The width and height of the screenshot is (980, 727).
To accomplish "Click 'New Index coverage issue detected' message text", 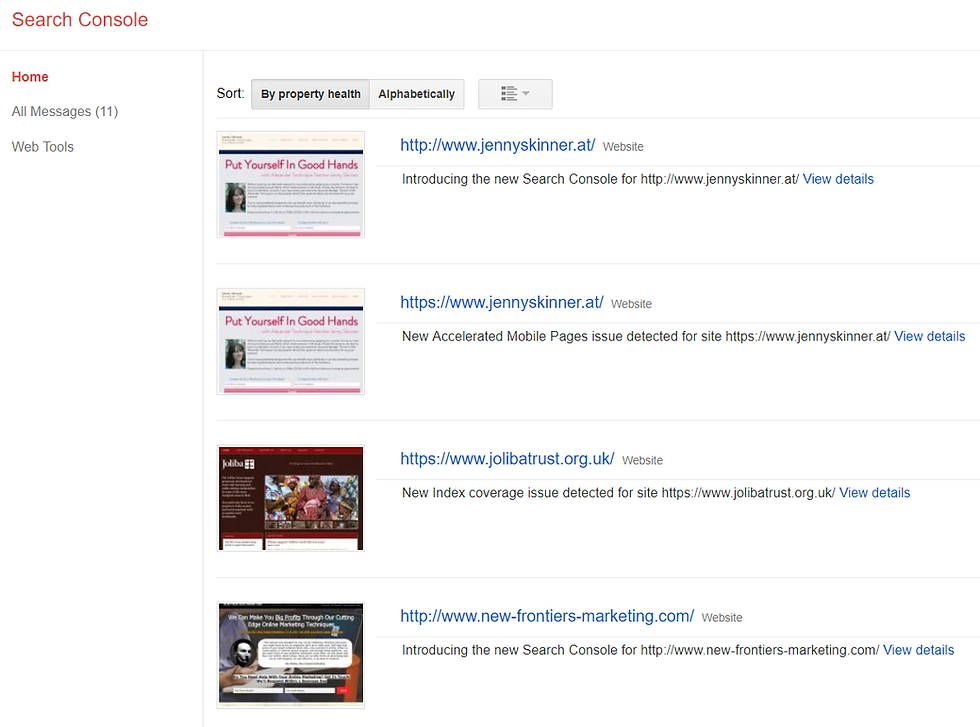I will 618,493.
